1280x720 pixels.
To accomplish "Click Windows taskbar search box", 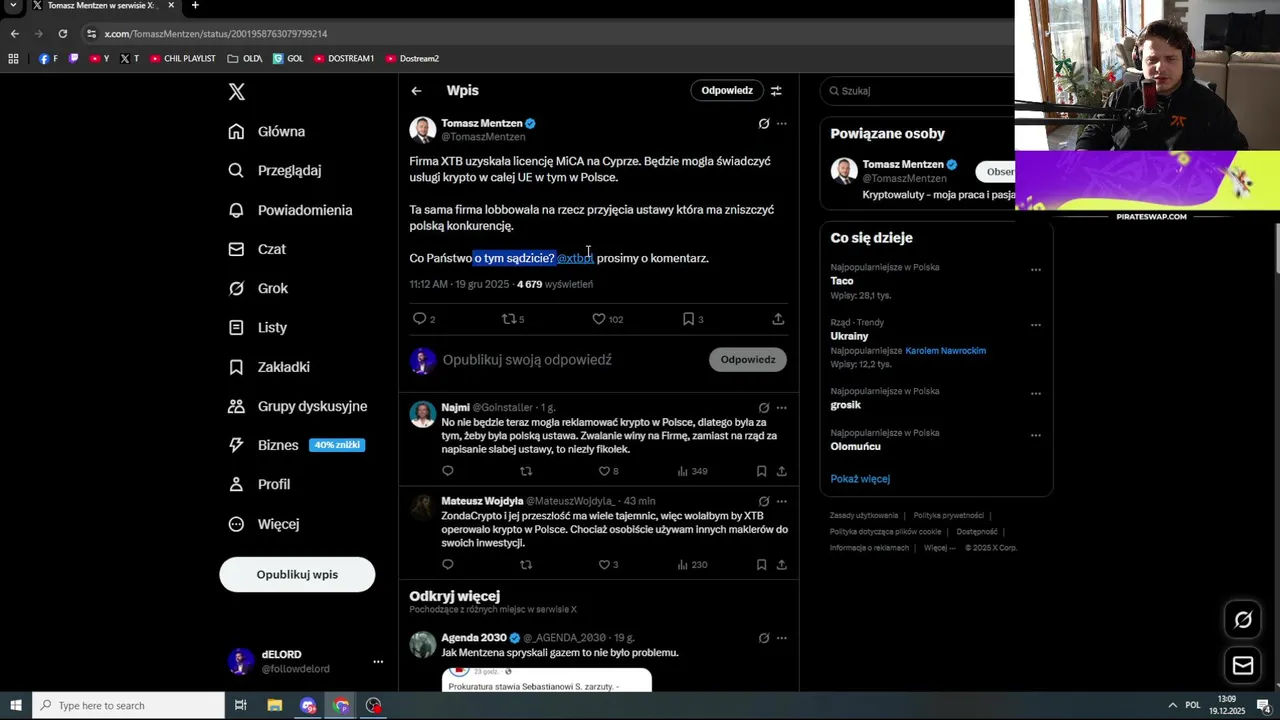I will point(128,705).
